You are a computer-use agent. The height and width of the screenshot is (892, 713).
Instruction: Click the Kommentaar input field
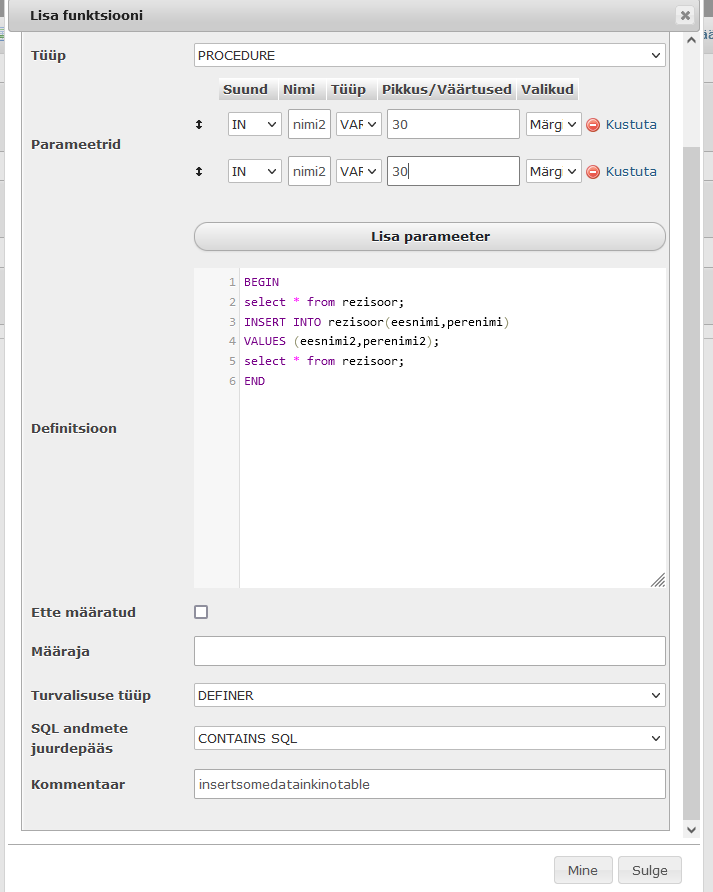430,784
